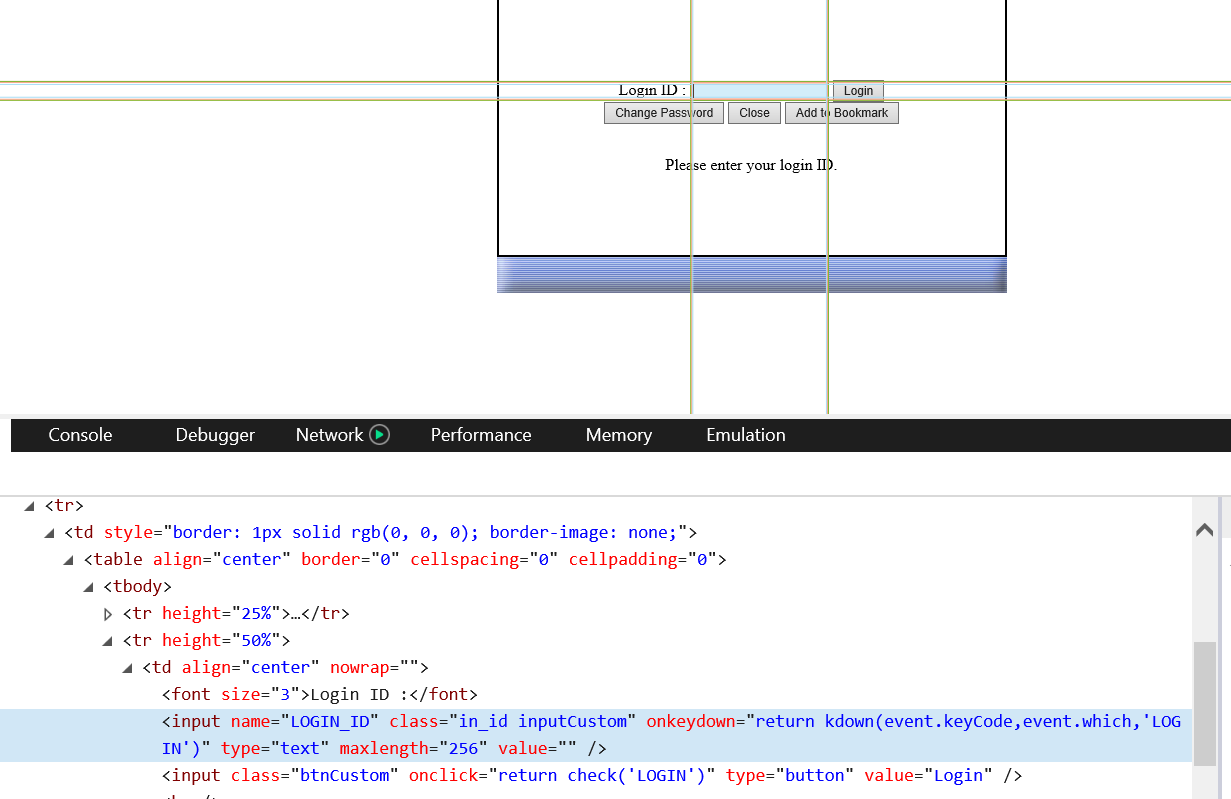Select the input name LOGIN_ID line

596,735
